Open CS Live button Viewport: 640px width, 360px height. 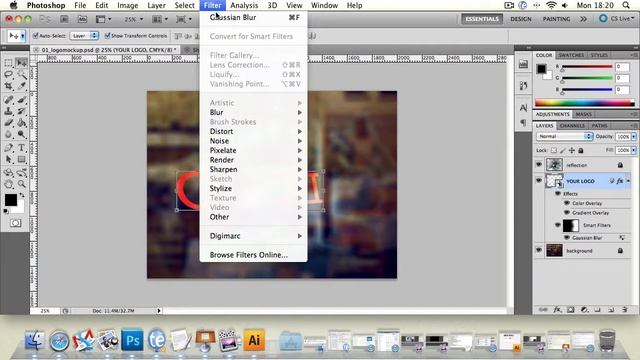tap(616, 19)
